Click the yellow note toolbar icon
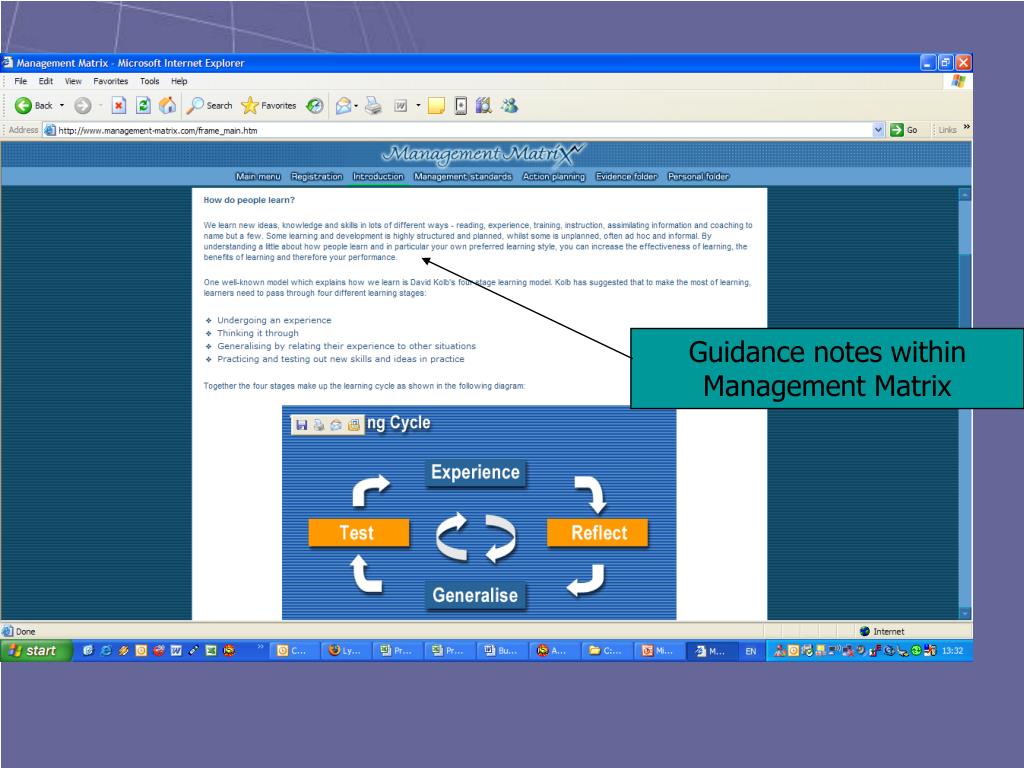This screenshot has width=1024, height=768. coord(436,105)
